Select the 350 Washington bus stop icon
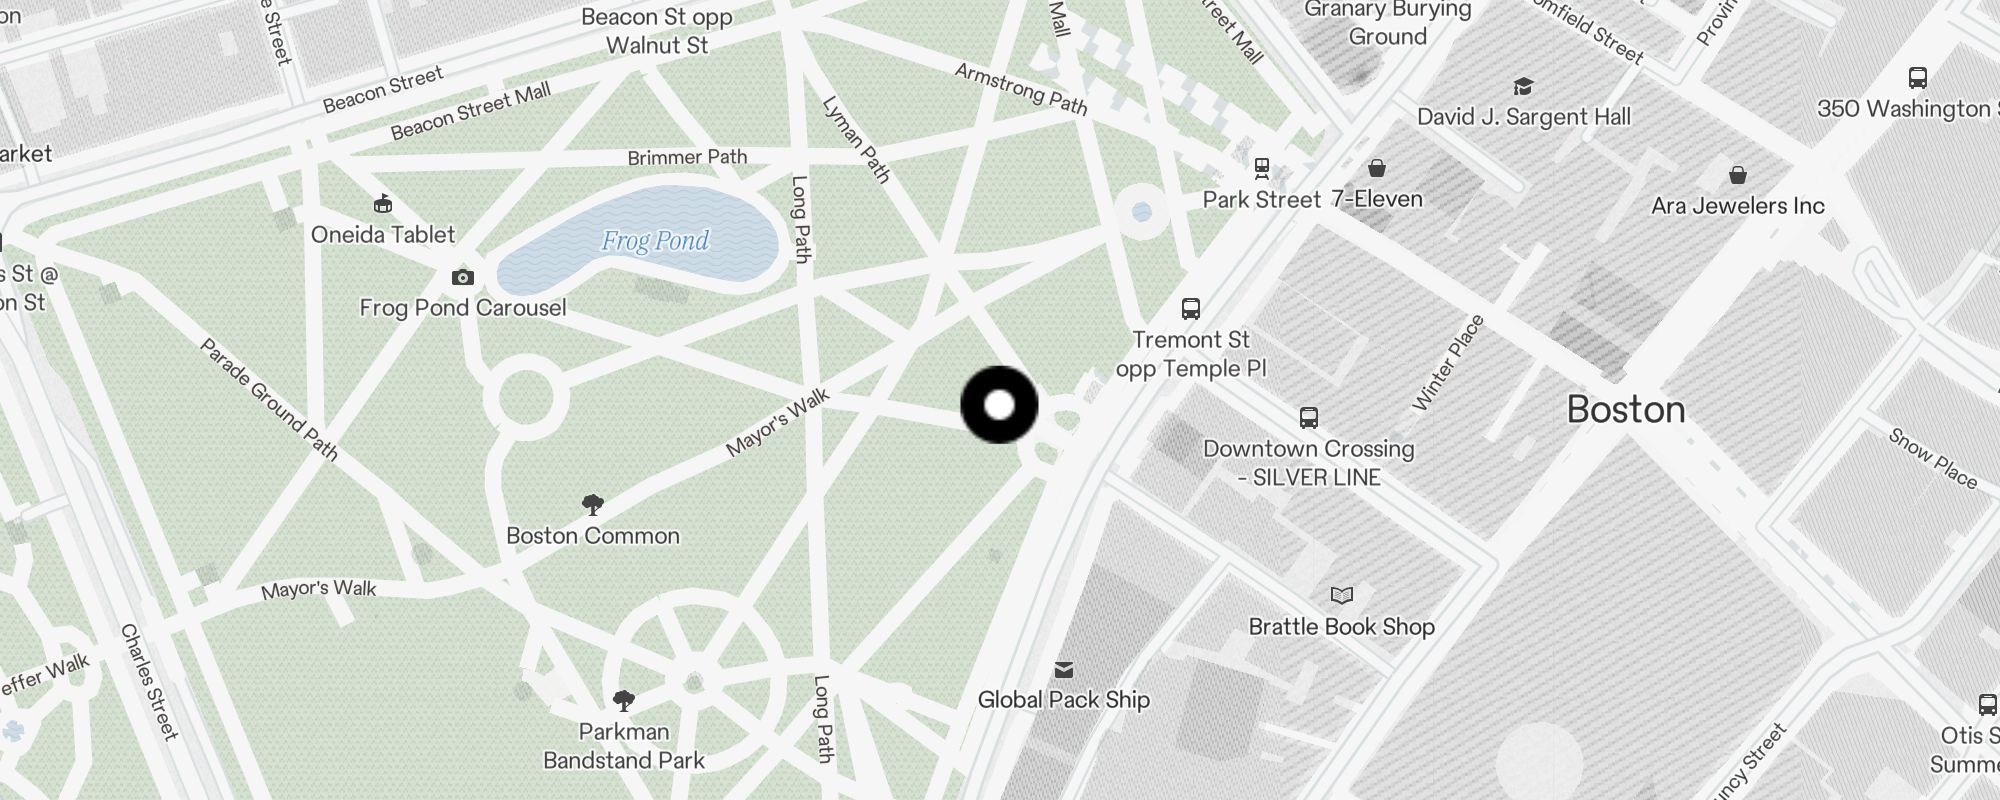This screenshot has width=2000, height=800. 1918,78
